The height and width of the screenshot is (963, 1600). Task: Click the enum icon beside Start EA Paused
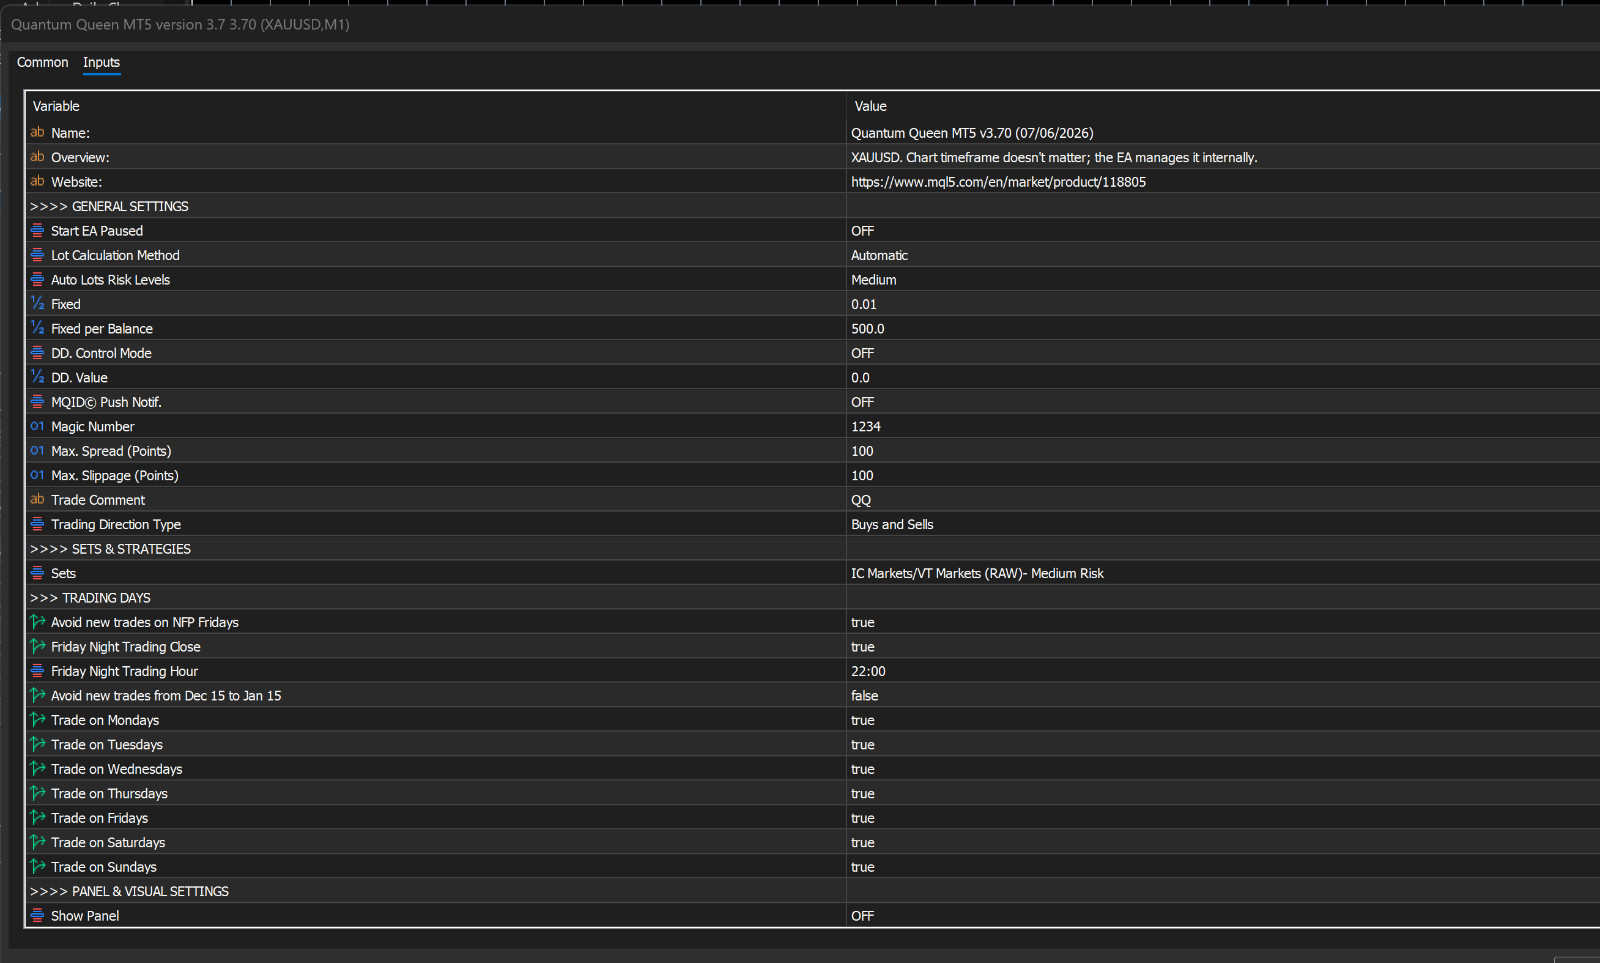(x=37, y=230)
